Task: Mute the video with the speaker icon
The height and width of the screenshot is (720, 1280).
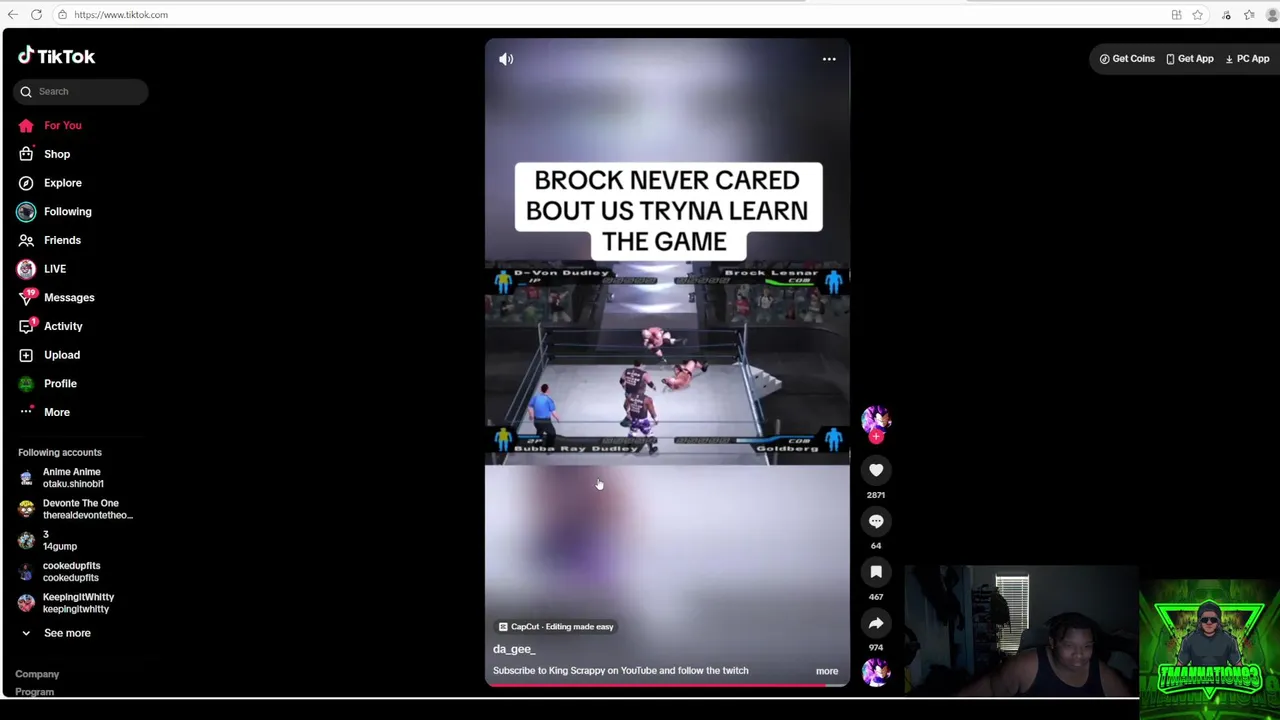Action: tap(506, 59)
